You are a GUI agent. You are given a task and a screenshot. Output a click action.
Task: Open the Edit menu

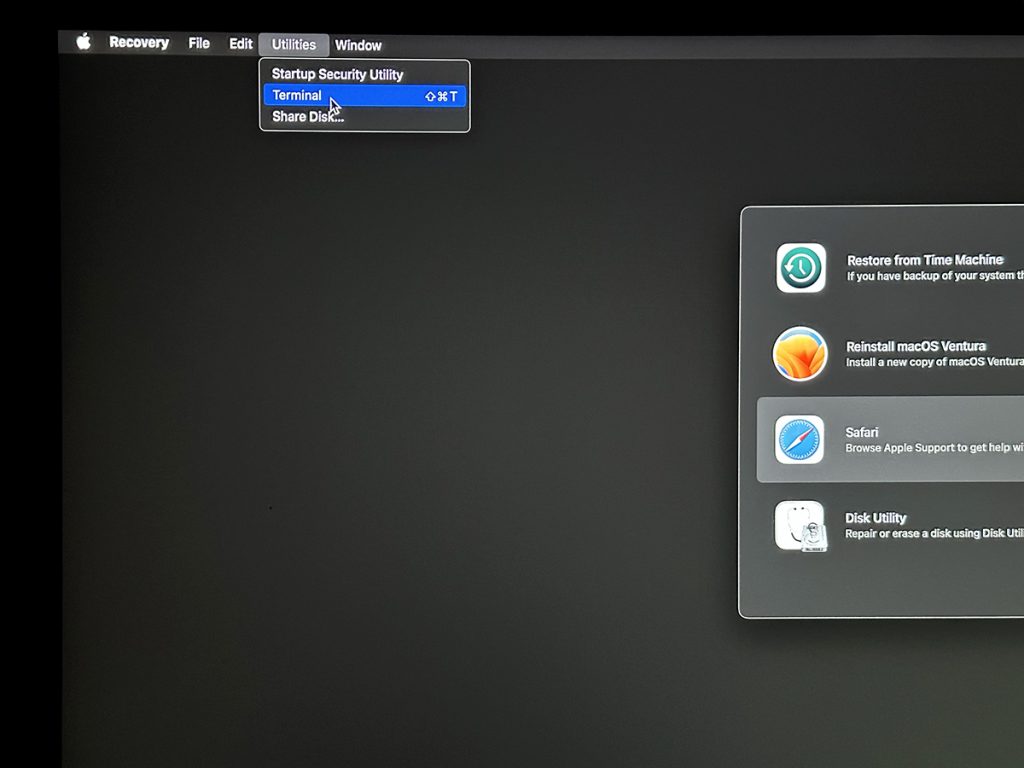(x=241, y=44)
